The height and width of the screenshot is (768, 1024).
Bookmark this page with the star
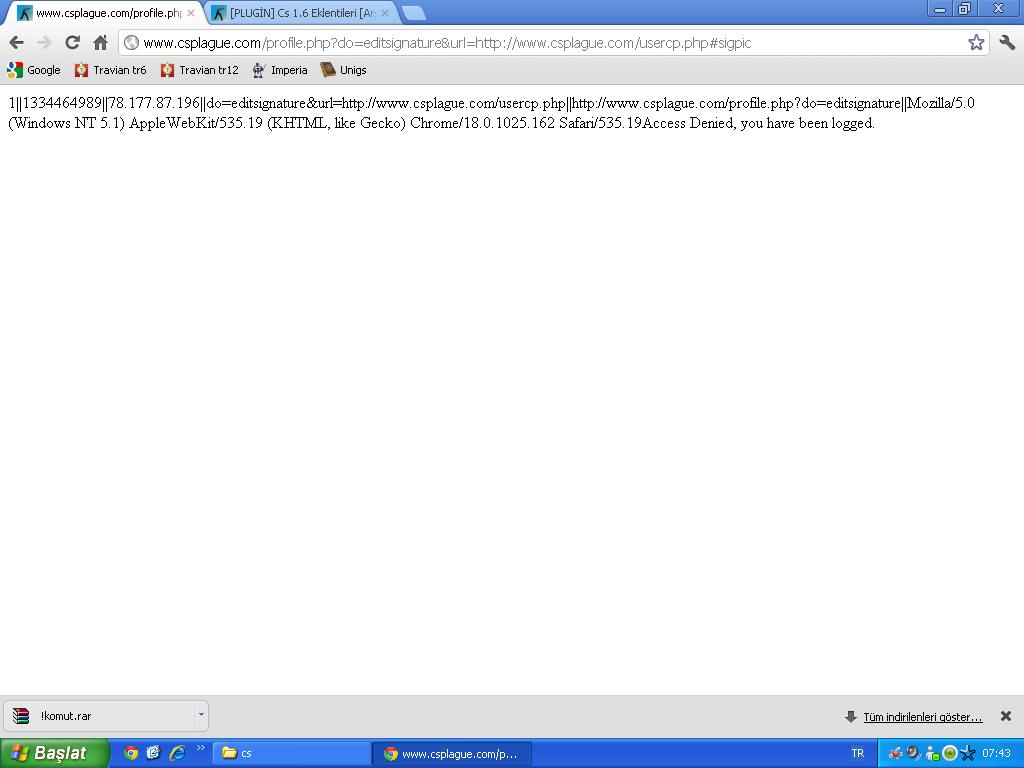coord(976,42)
